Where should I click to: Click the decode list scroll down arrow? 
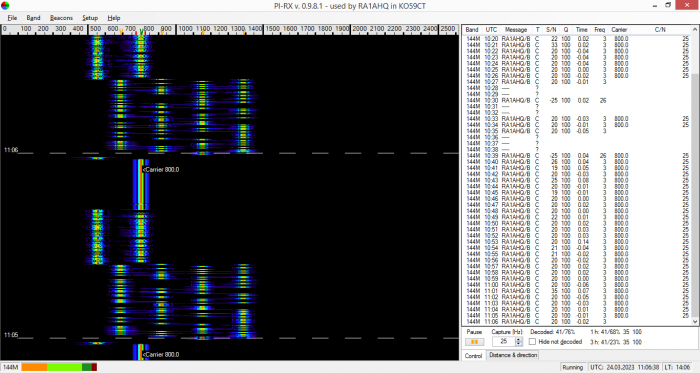pyautogui.click(x=695, y=321)
